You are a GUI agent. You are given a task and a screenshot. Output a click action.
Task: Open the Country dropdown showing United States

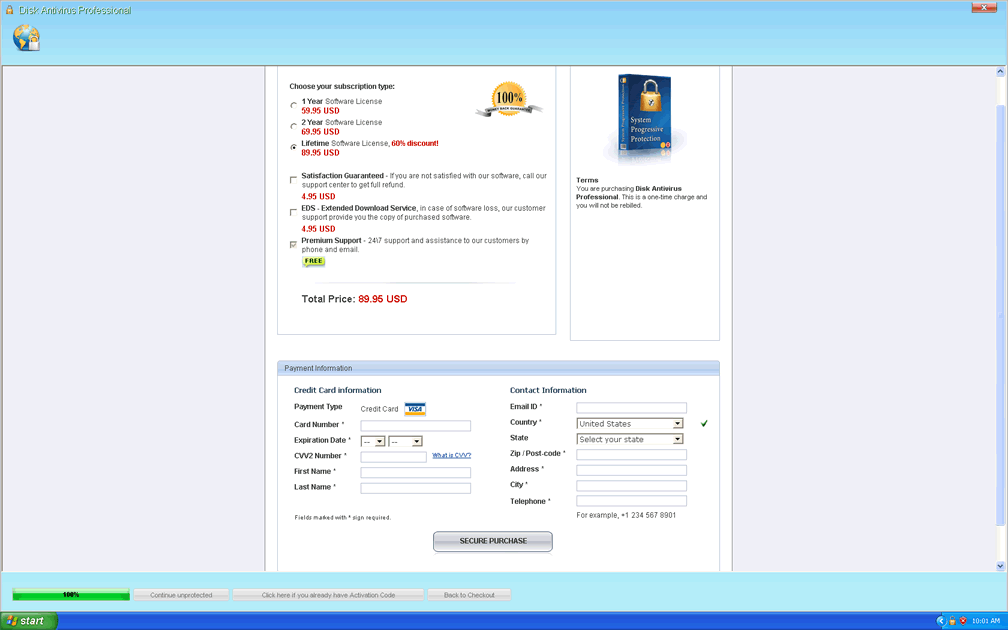630,424
